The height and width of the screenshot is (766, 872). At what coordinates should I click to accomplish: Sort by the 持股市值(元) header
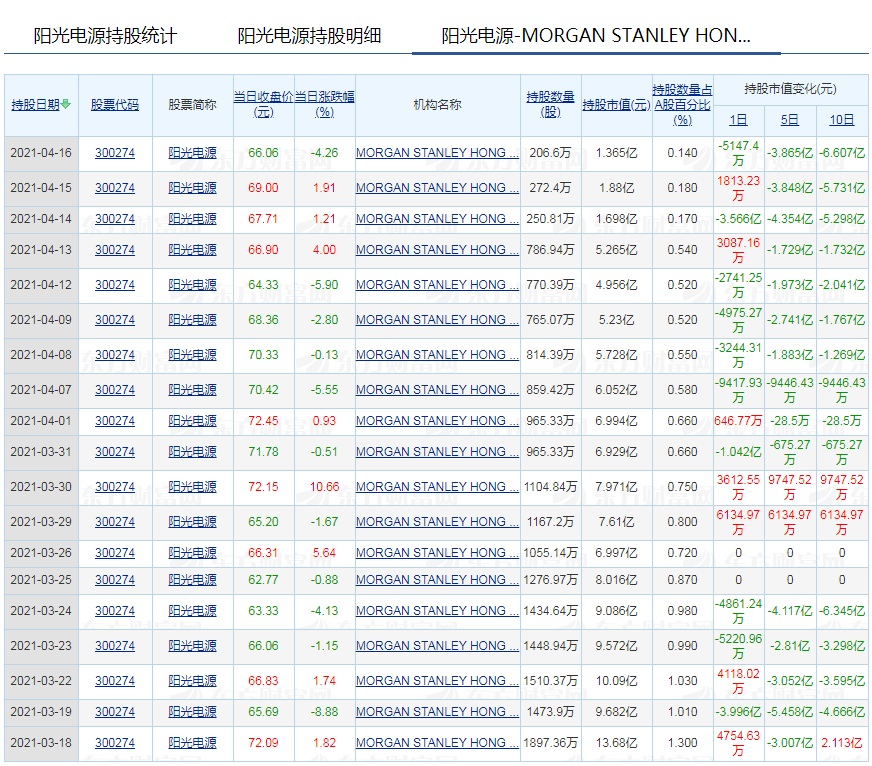pyautogui.click(x=617, y=105)
